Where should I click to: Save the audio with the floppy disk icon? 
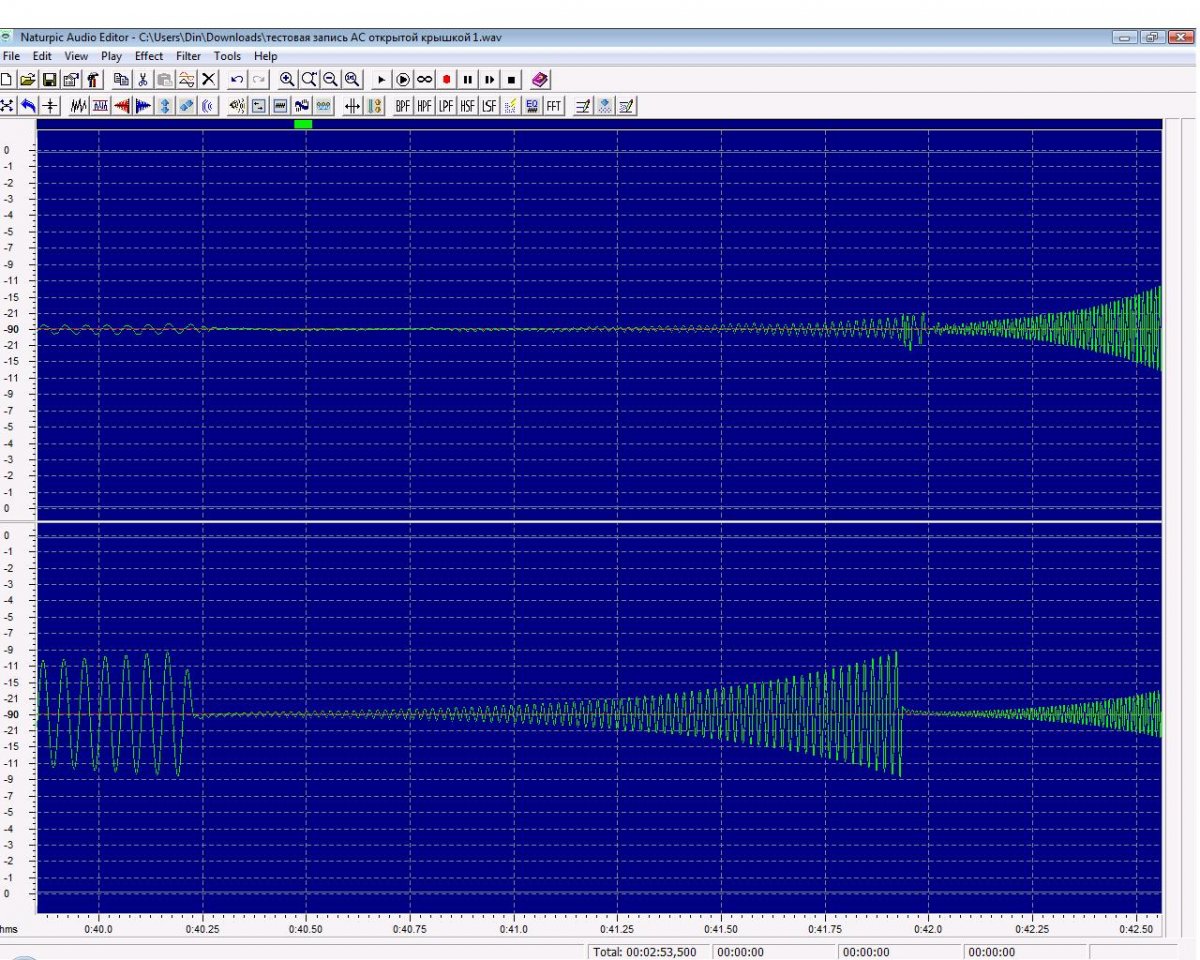49,79
